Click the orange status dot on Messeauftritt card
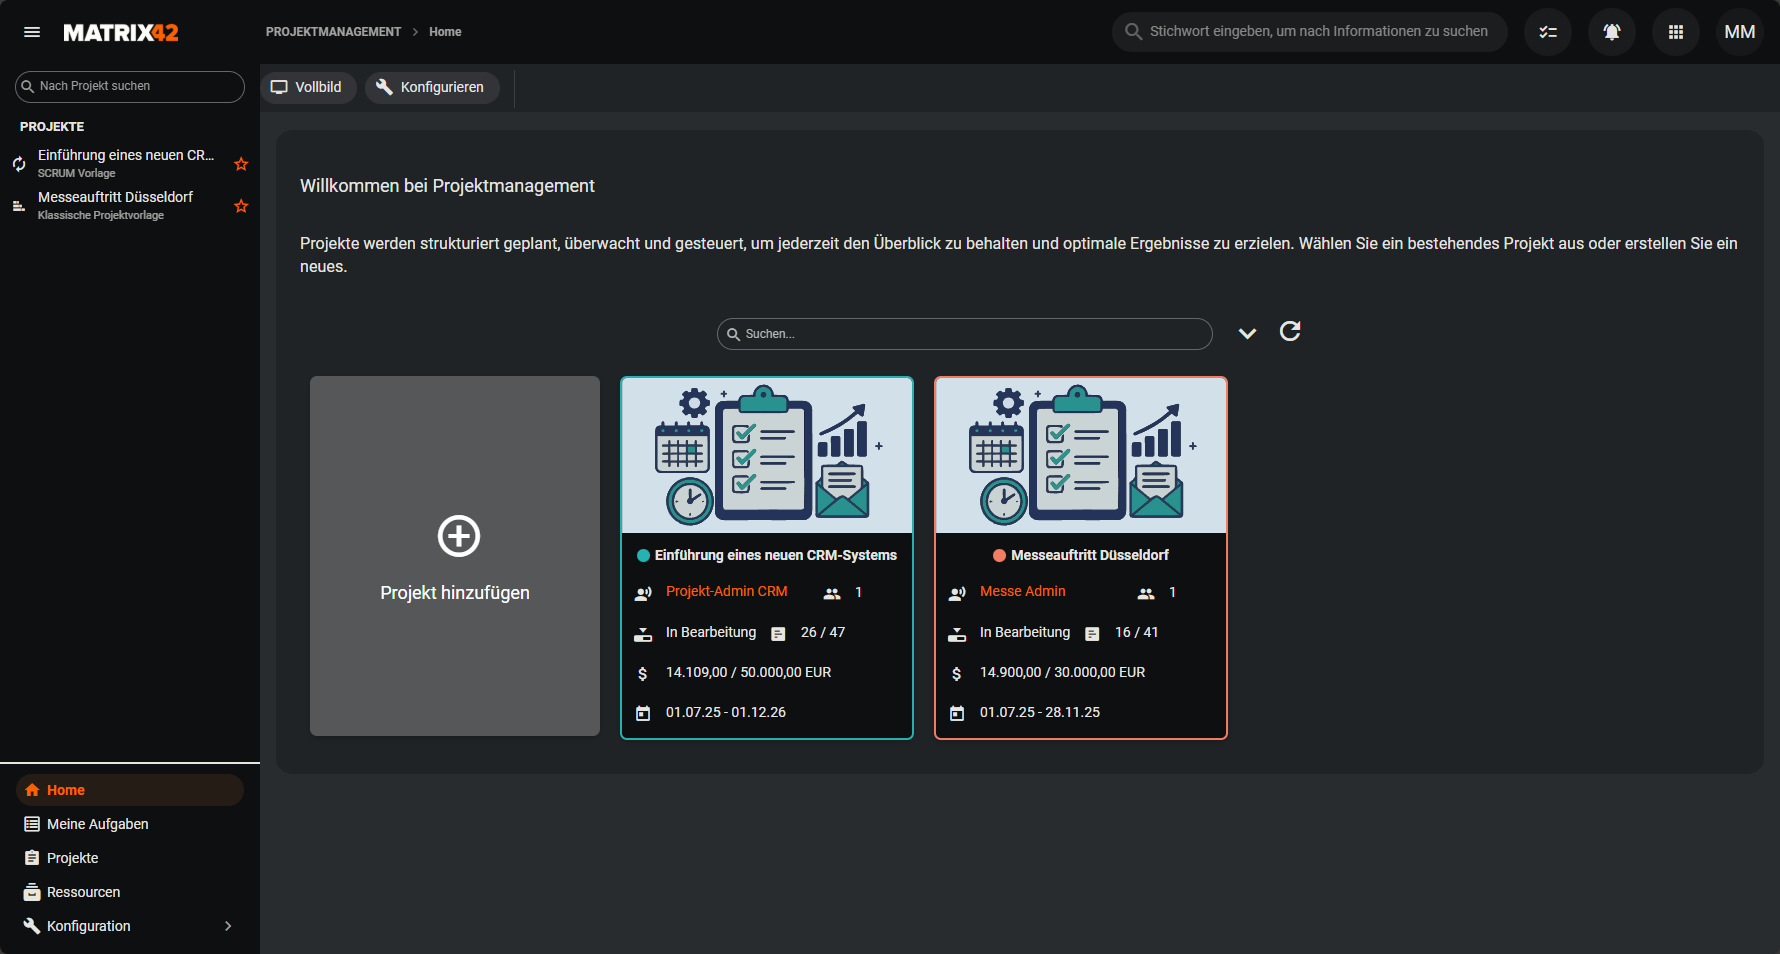The width and height of the screenshot is (1780, 954). pos(999,556)
